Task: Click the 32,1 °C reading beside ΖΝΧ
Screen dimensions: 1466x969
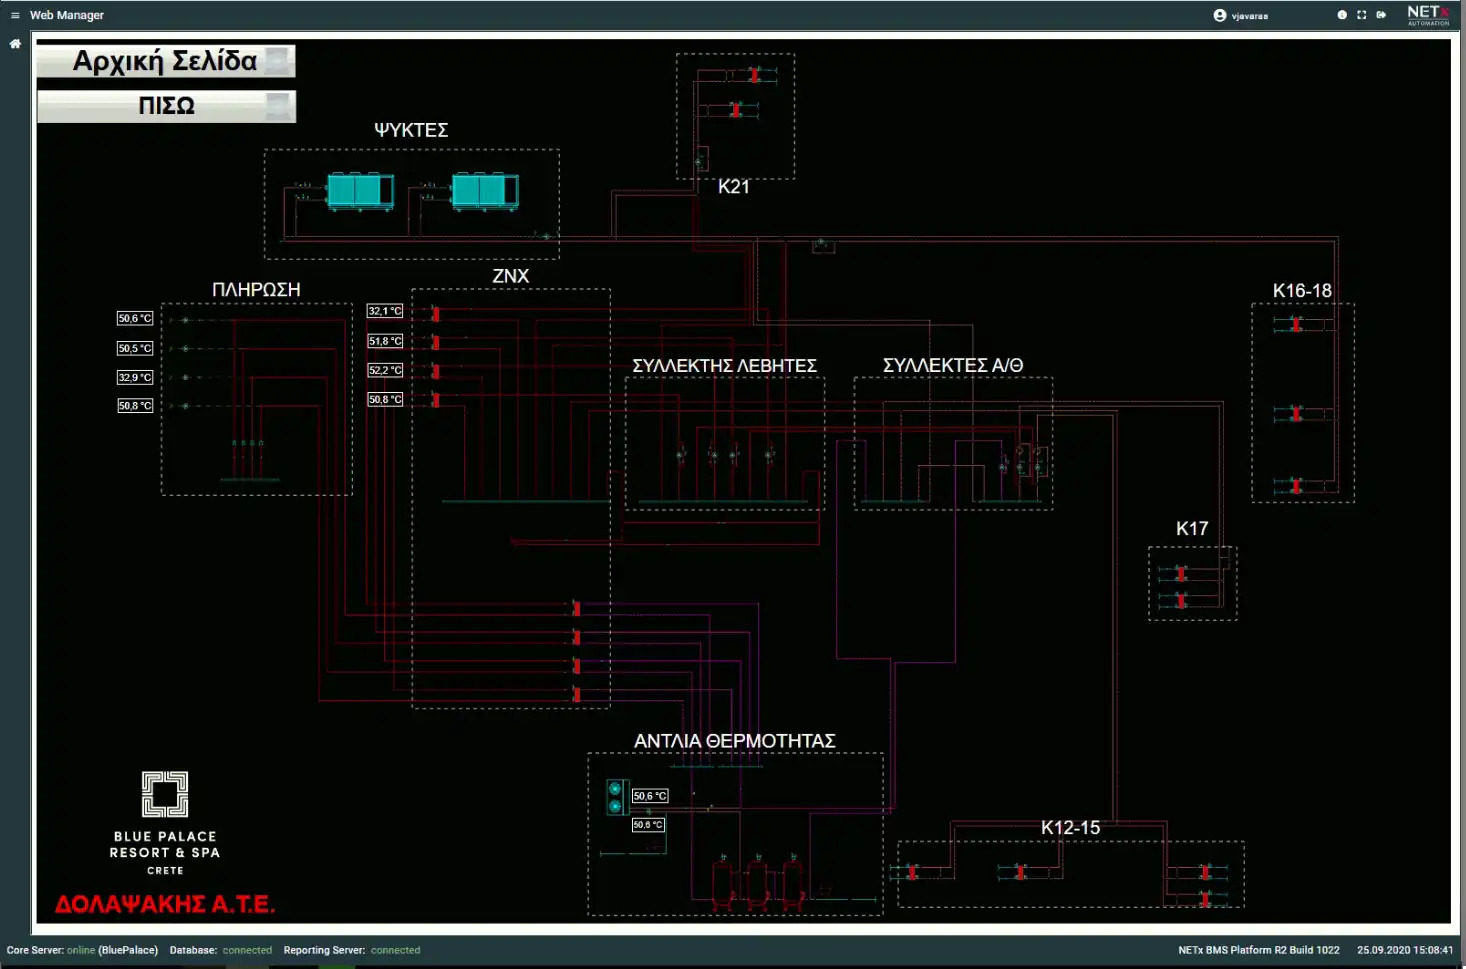Action: 385,311
